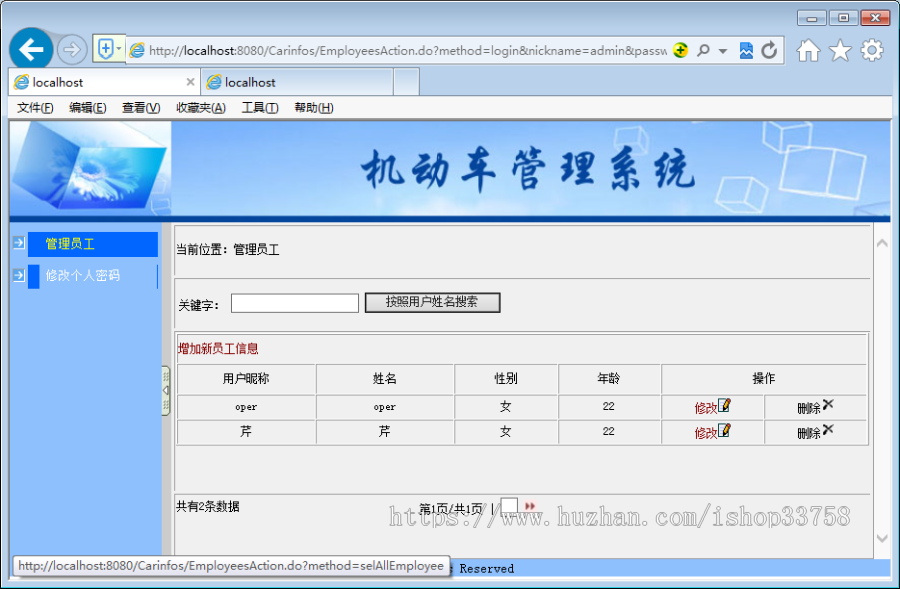The width and height of the screenshot is (900, 589).
Task: Refresh the page with reload icon
Action: [769, 51]
